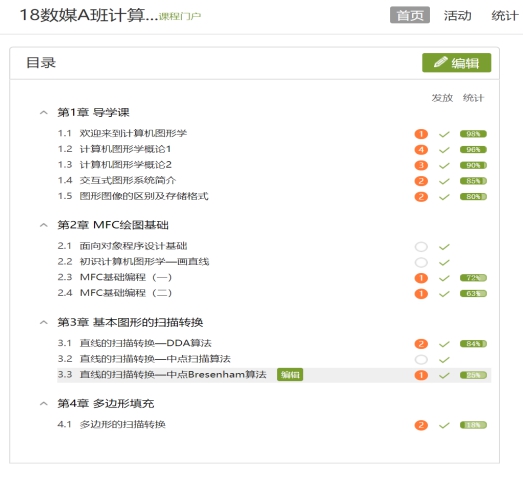Click the green checkmark on section 3.2

click(444, 360)
